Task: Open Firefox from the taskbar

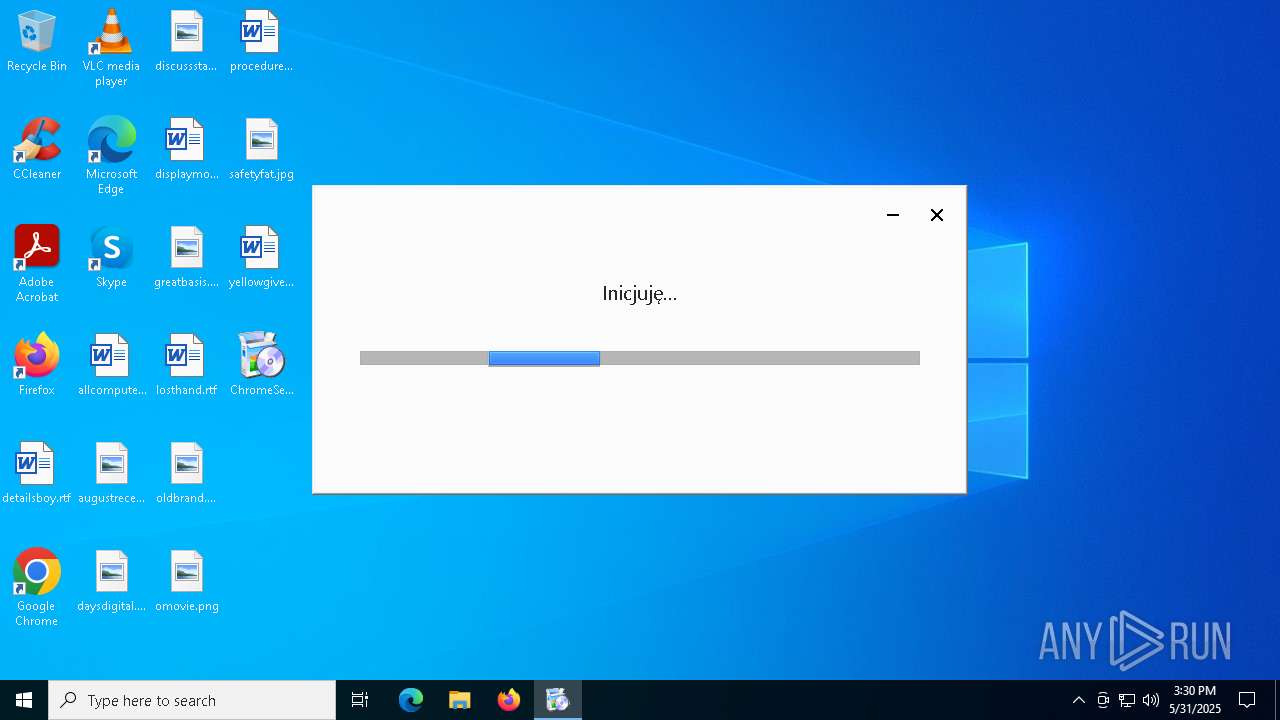Action: [509, 700]
